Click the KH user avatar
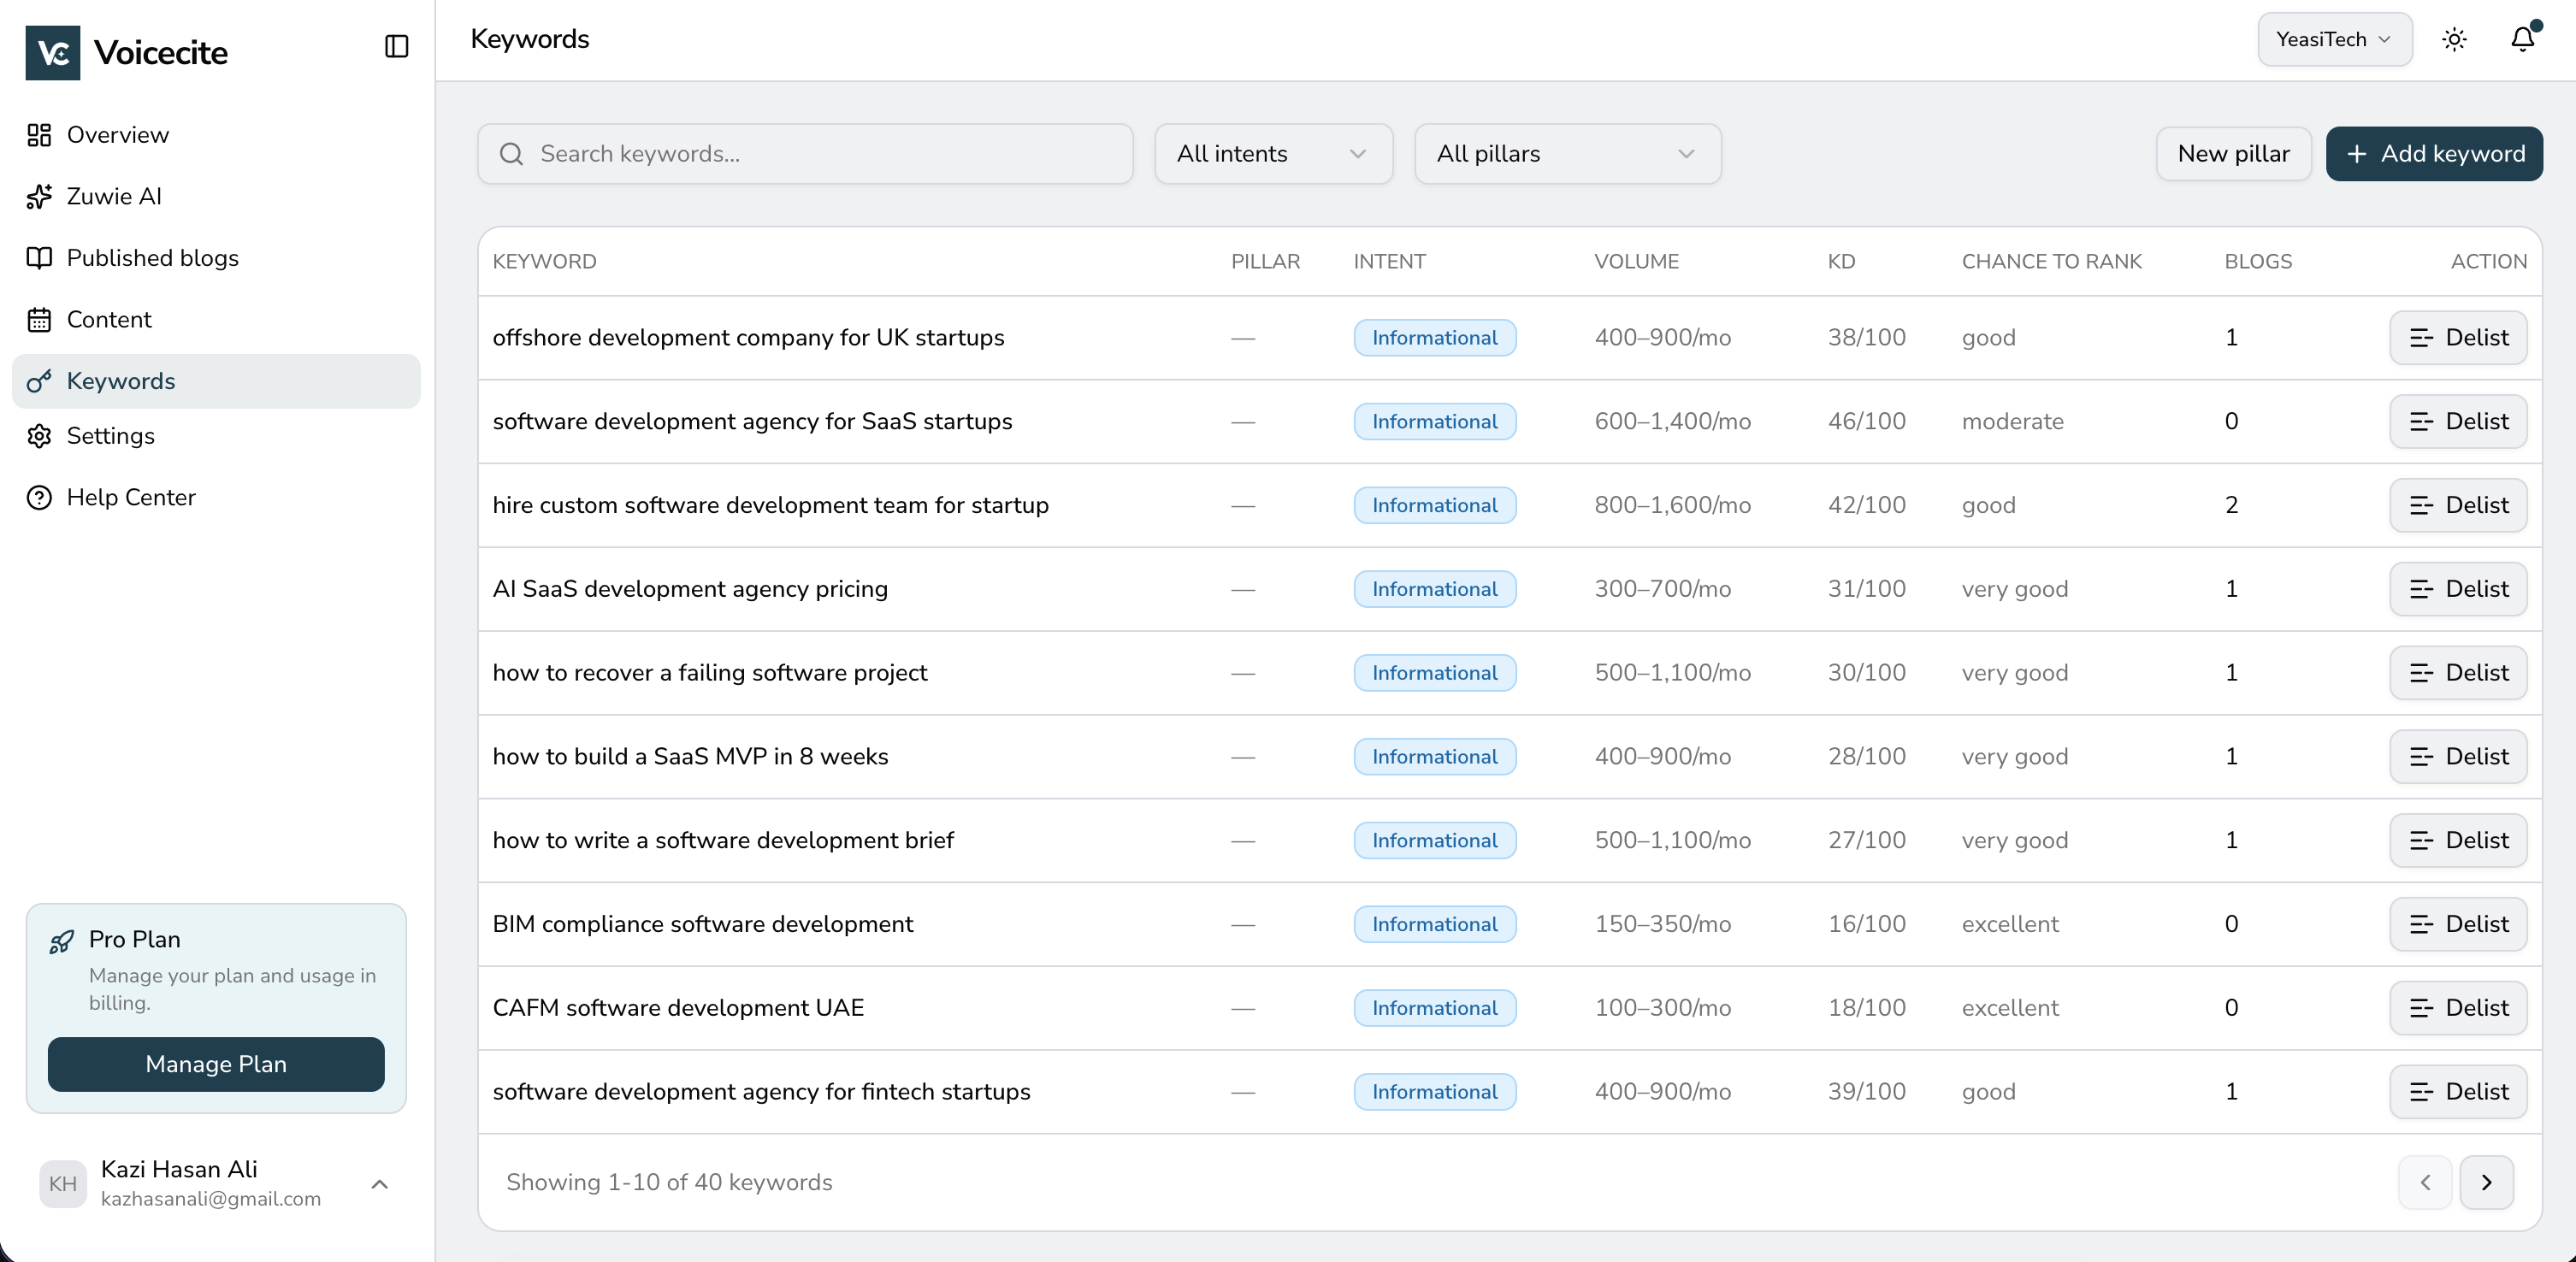The image size is (2576, 1262). 62,1184
